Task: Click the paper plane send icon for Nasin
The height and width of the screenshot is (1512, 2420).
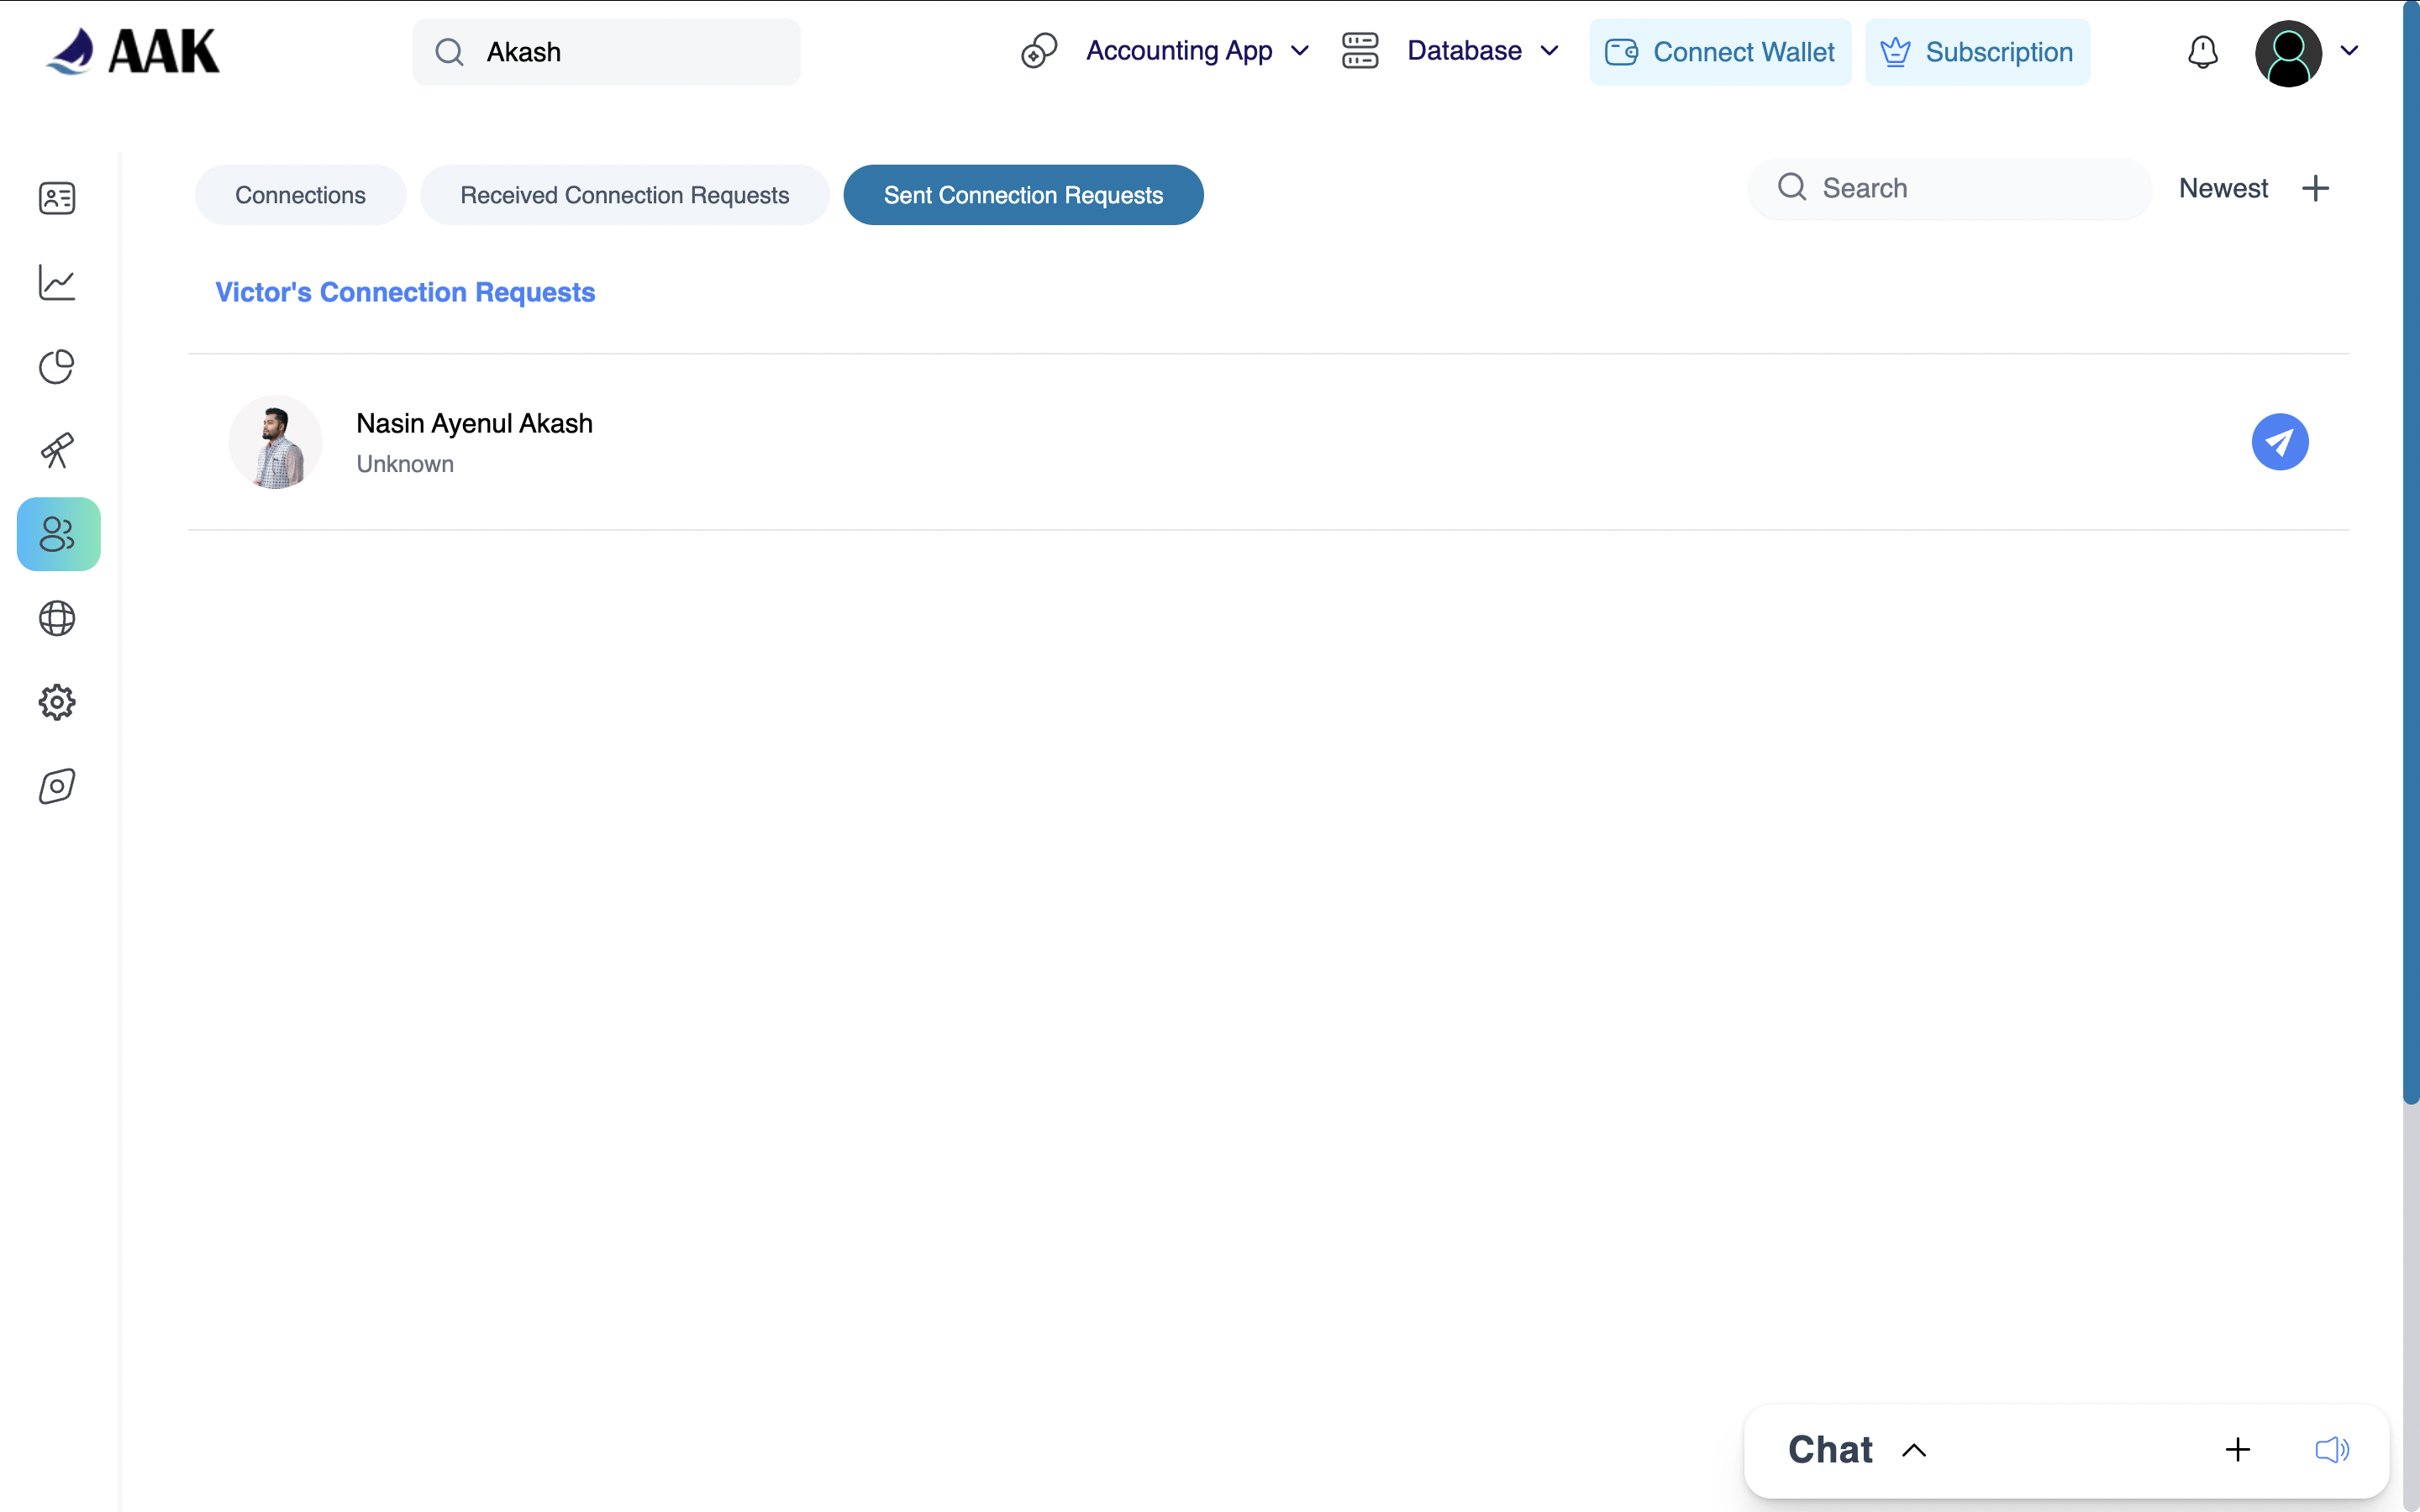Action: [2279, 442]
